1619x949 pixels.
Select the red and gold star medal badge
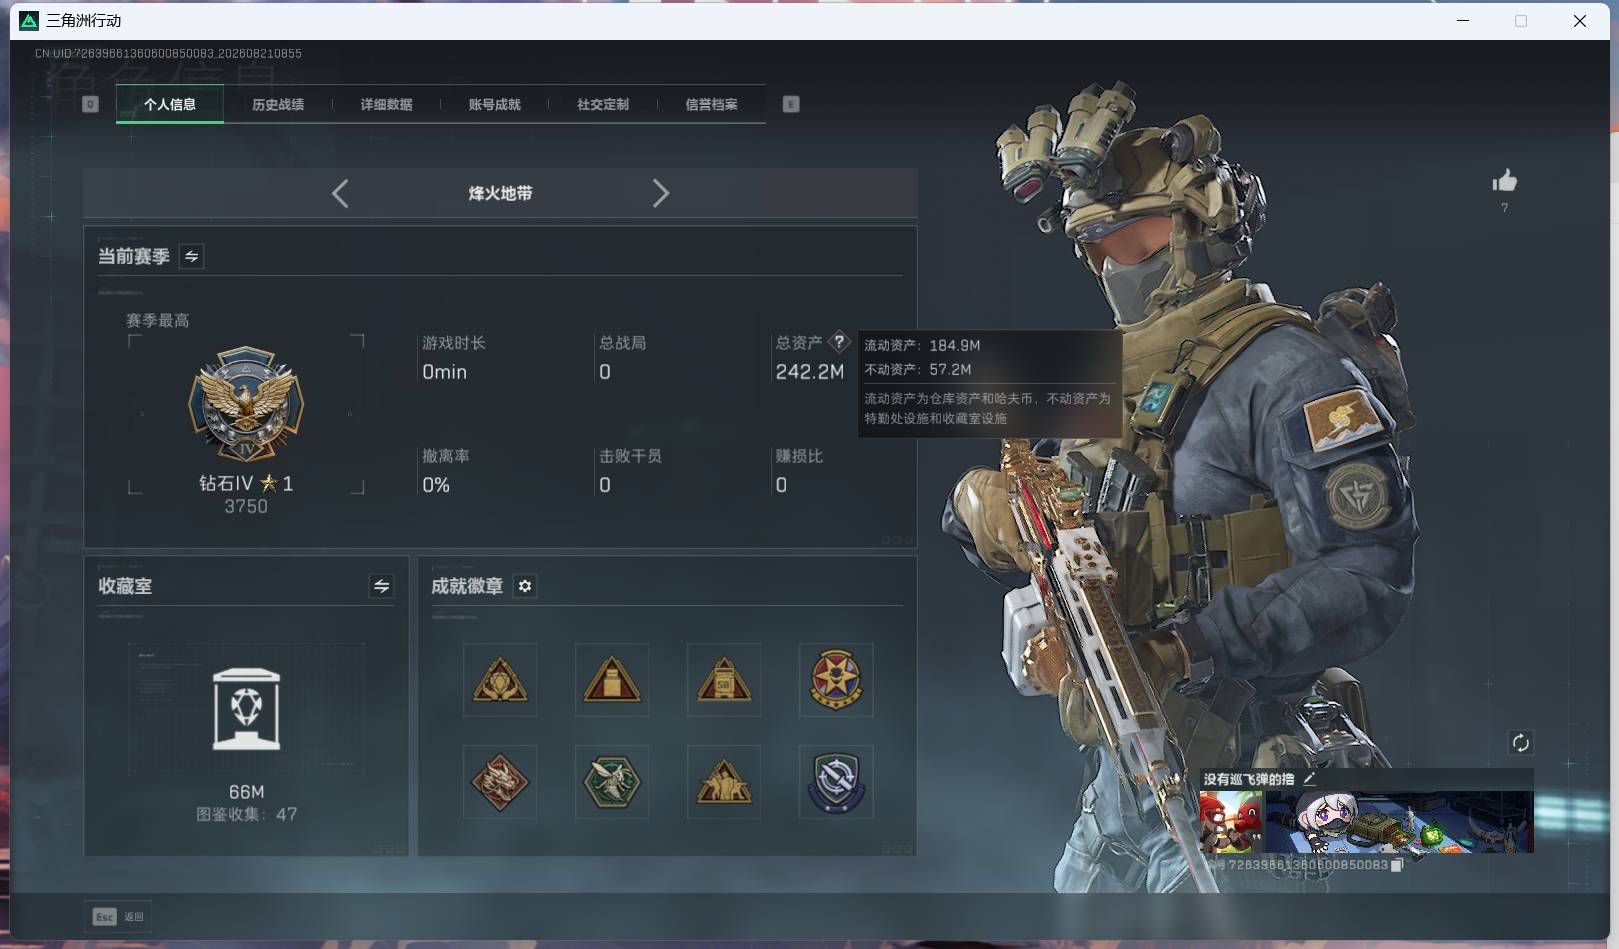click(x=836, y=680)
